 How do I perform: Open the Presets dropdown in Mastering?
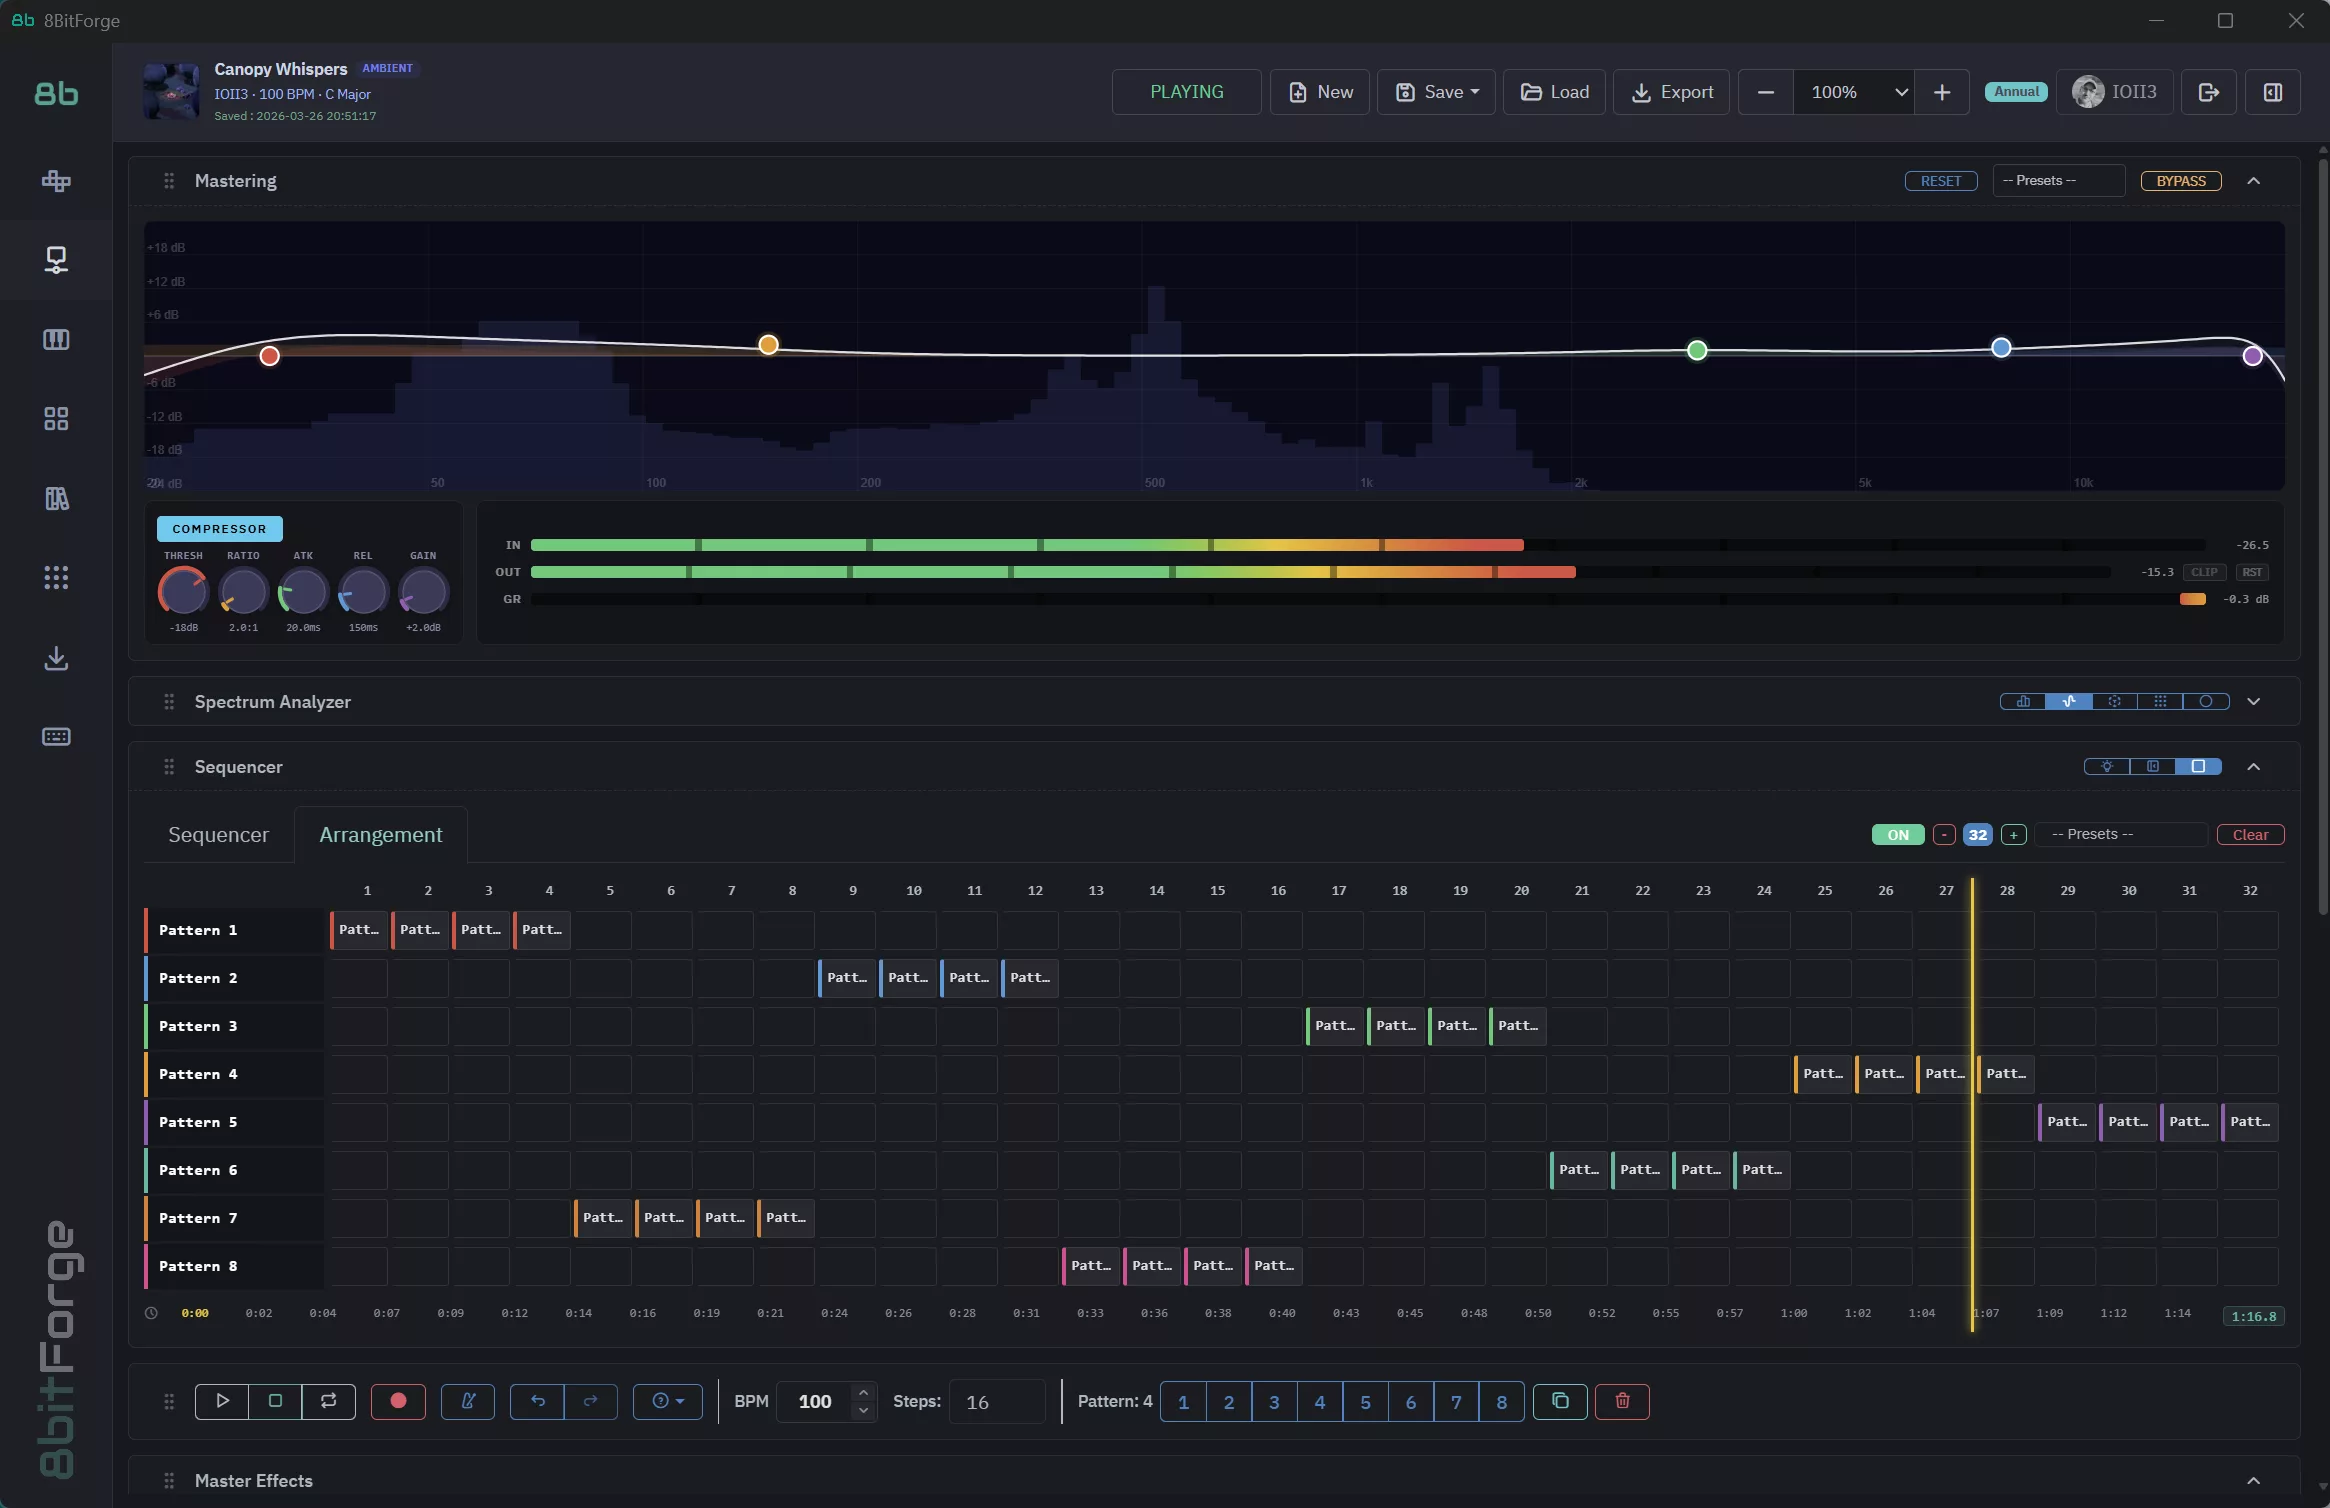[2057, 180]
